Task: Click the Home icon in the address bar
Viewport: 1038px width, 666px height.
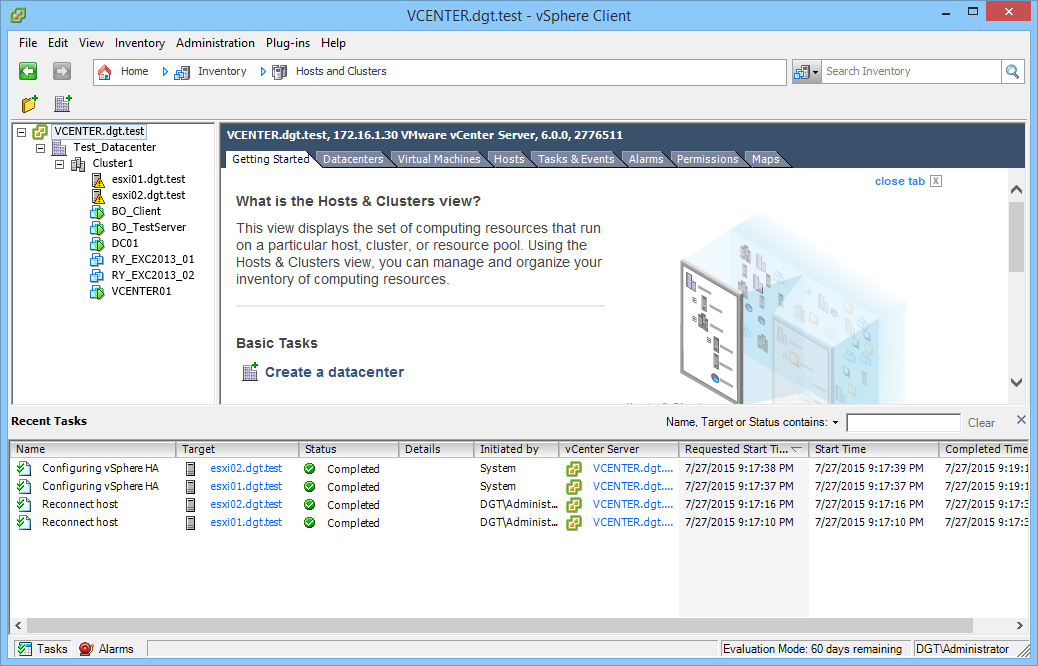Action: [105, 71]
